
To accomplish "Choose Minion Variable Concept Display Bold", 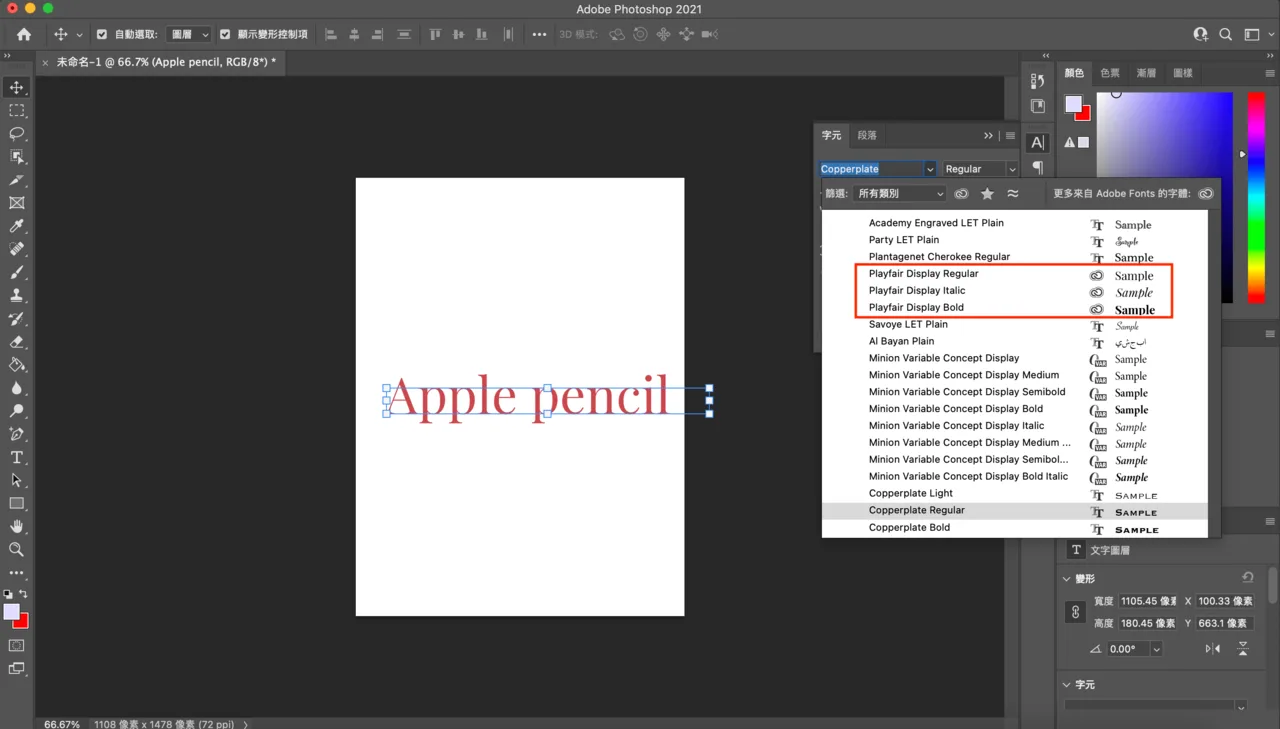I will click(1014, 409).
